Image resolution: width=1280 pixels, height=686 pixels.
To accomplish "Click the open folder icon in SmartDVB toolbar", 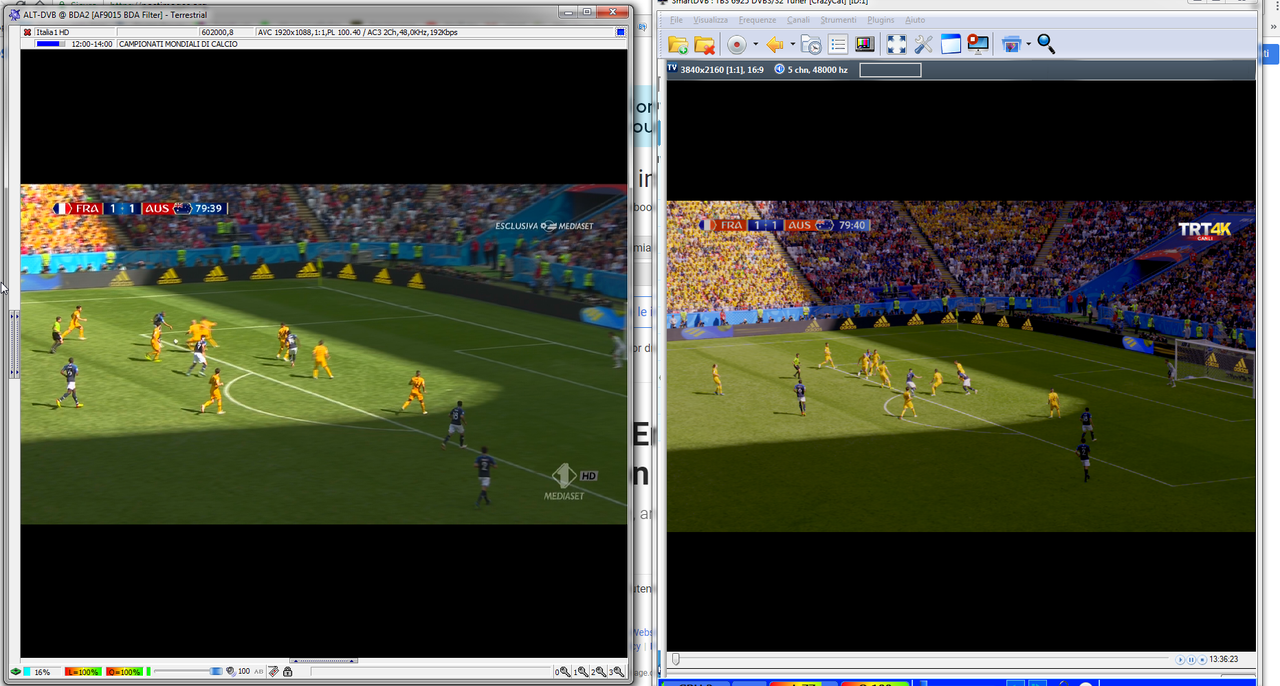I will pos(678,44).
